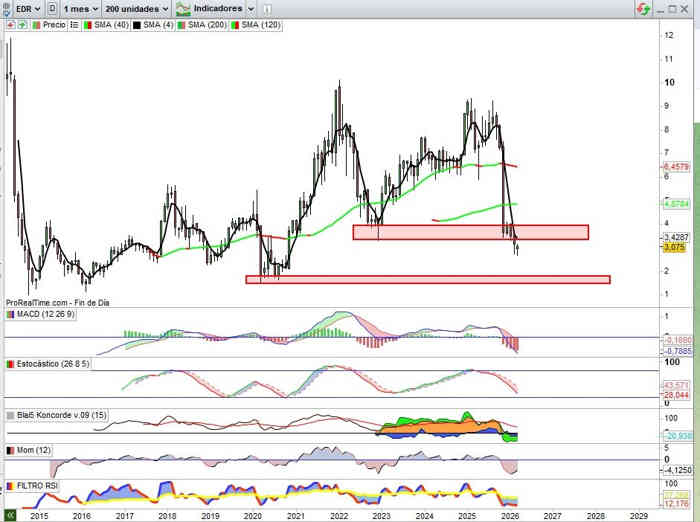The width and height of the screenshot is (700, 522).
Task: Click the SMA (4) black color swatch
Action: point(136,23)
